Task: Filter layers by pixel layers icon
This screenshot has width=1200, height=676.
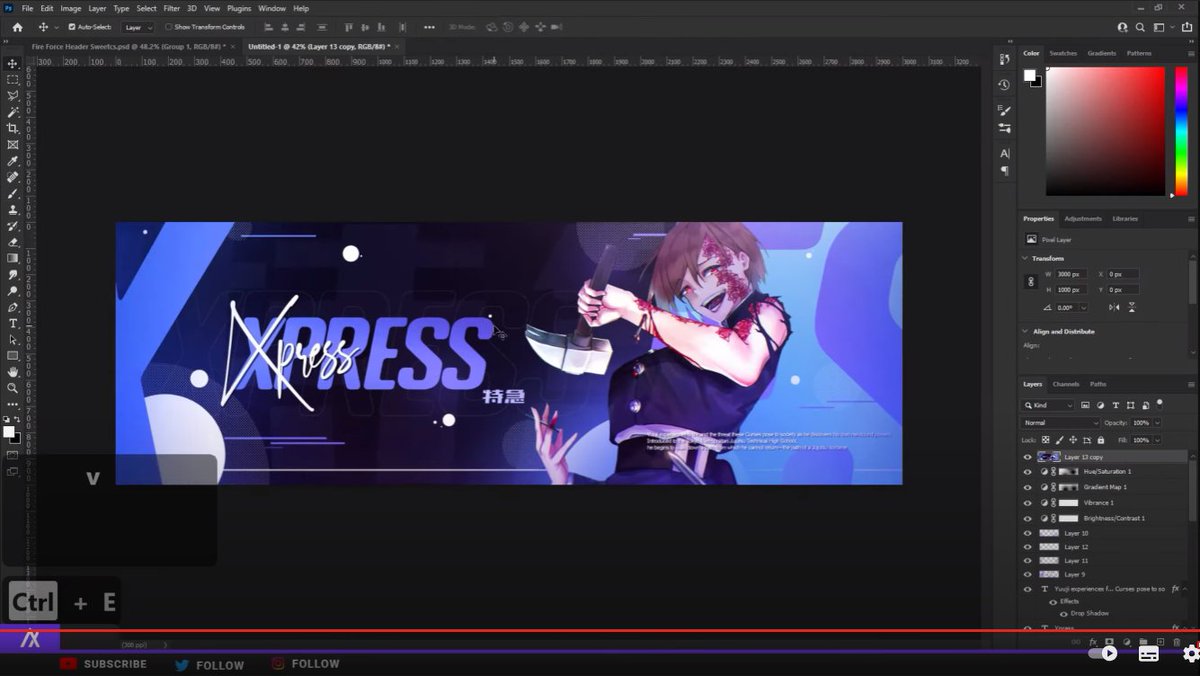Action: pyautogui.click(x=1084, y=405)
